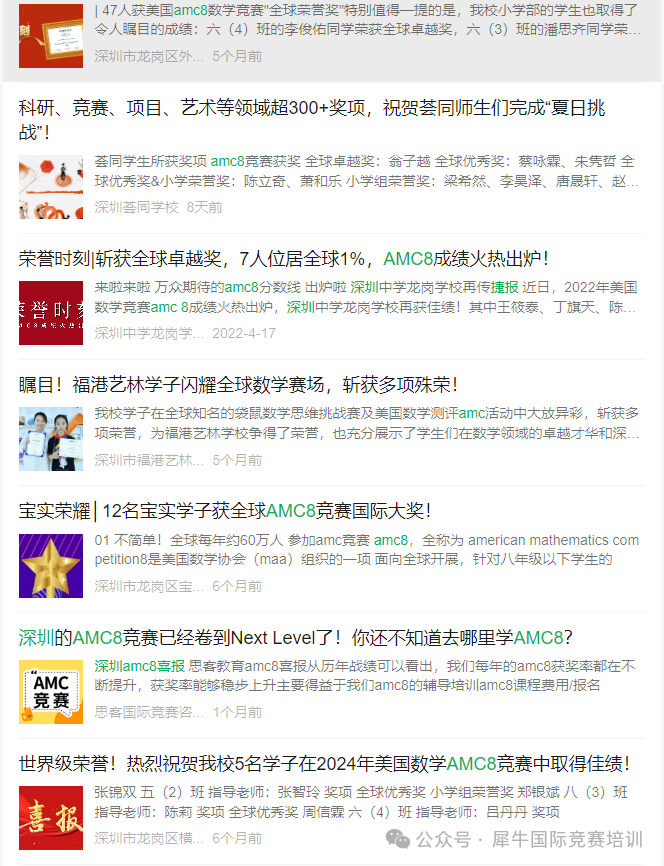Screen dimensions: 664x866
Task: Open the red 喜报 thumbnail
Action: [51, 818]
